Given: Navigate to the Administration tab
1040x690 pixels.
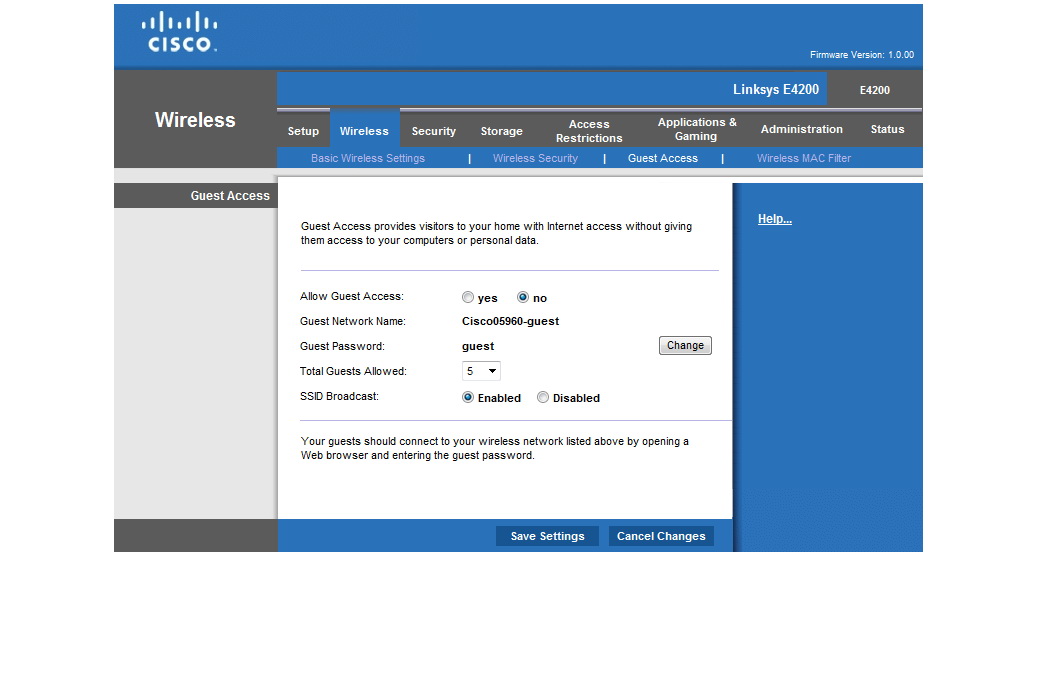Looking at the screenshot, I should [x=801, y=130].
